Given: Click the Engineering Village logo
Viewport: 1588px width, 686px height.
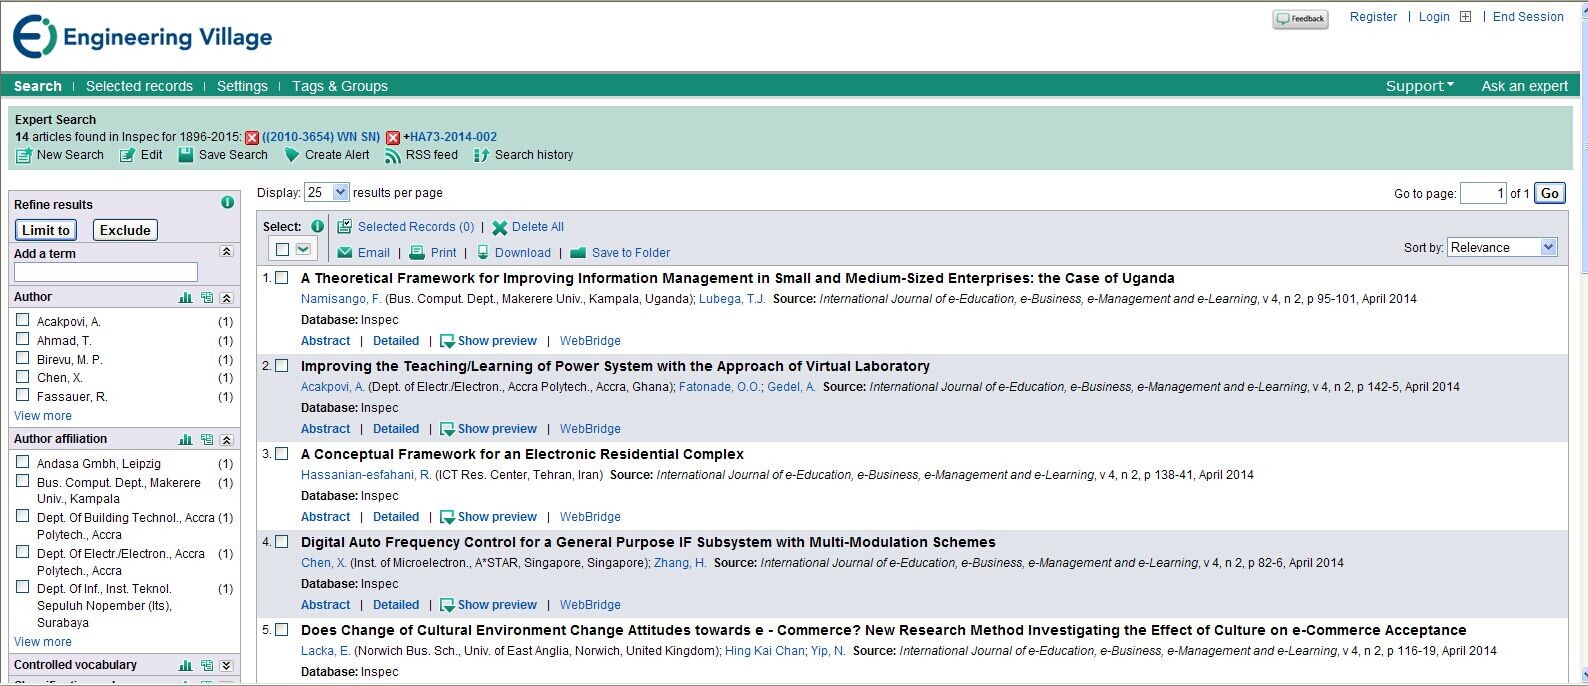Looking at the screenshot, I should pyautogui.click(x=142, y=37).
